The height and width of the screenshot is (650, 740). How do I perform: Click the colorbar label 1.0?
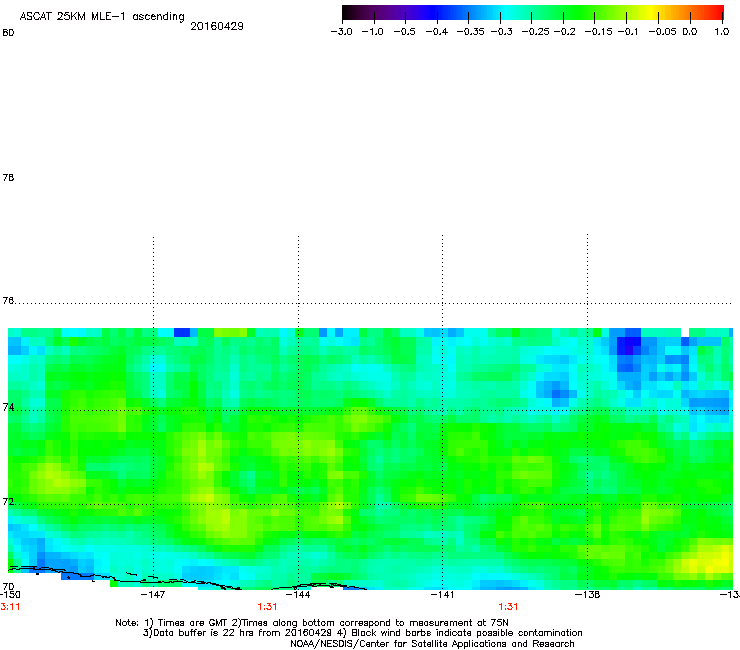(722, 32)
